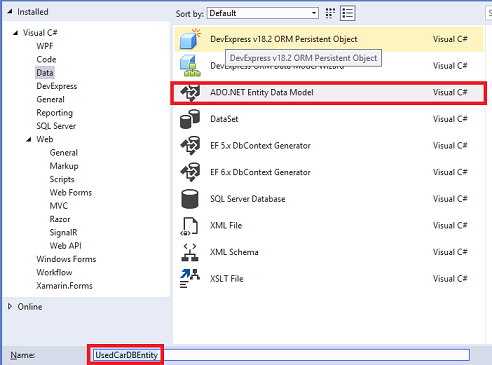Select SignalR category under Web
This screenshot has height=365, width=492.
click(x=63, y=232)
